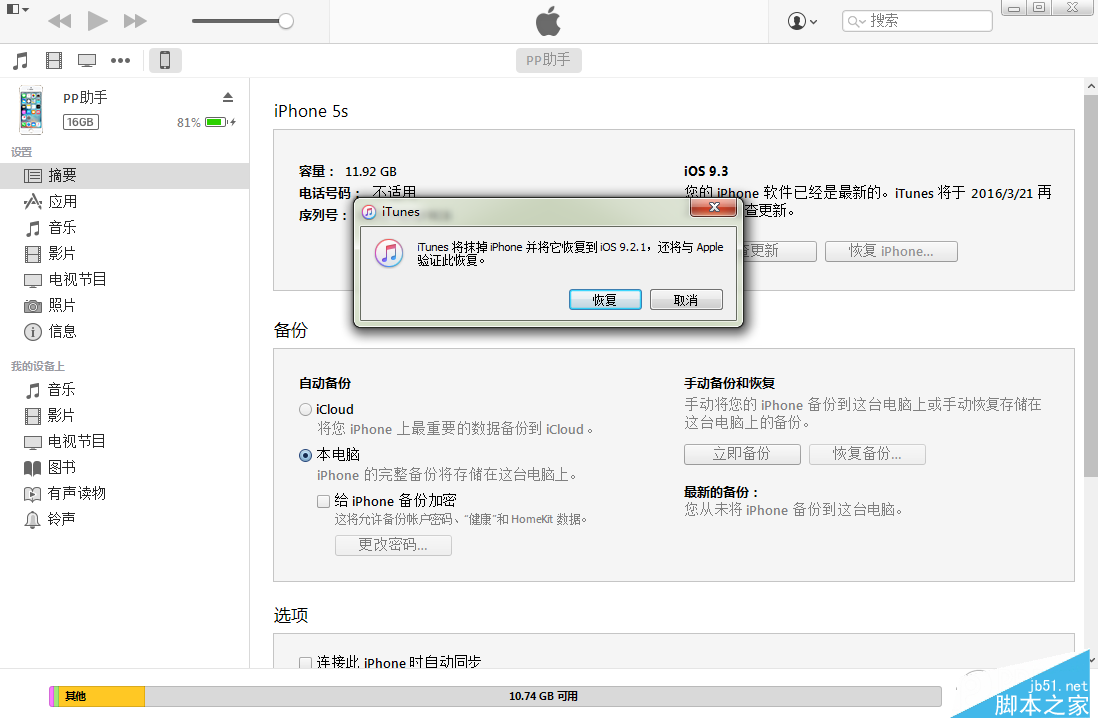Click the play button
The width and height of the screenshot is (1098, 724).
(x=97, y=20)
